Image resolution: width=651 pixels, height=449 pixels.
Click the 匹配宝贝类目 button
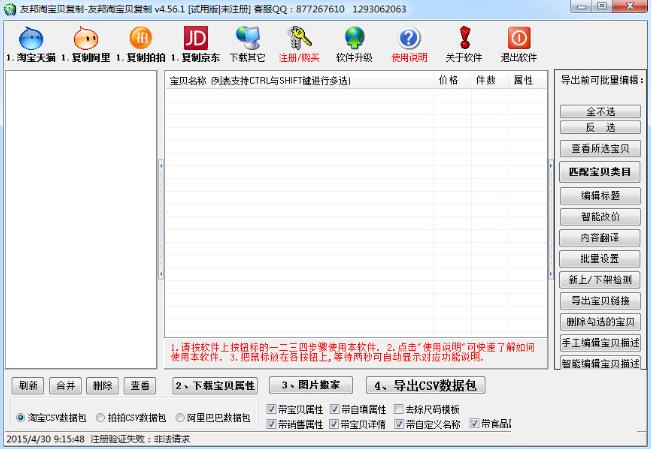(600, 172)
